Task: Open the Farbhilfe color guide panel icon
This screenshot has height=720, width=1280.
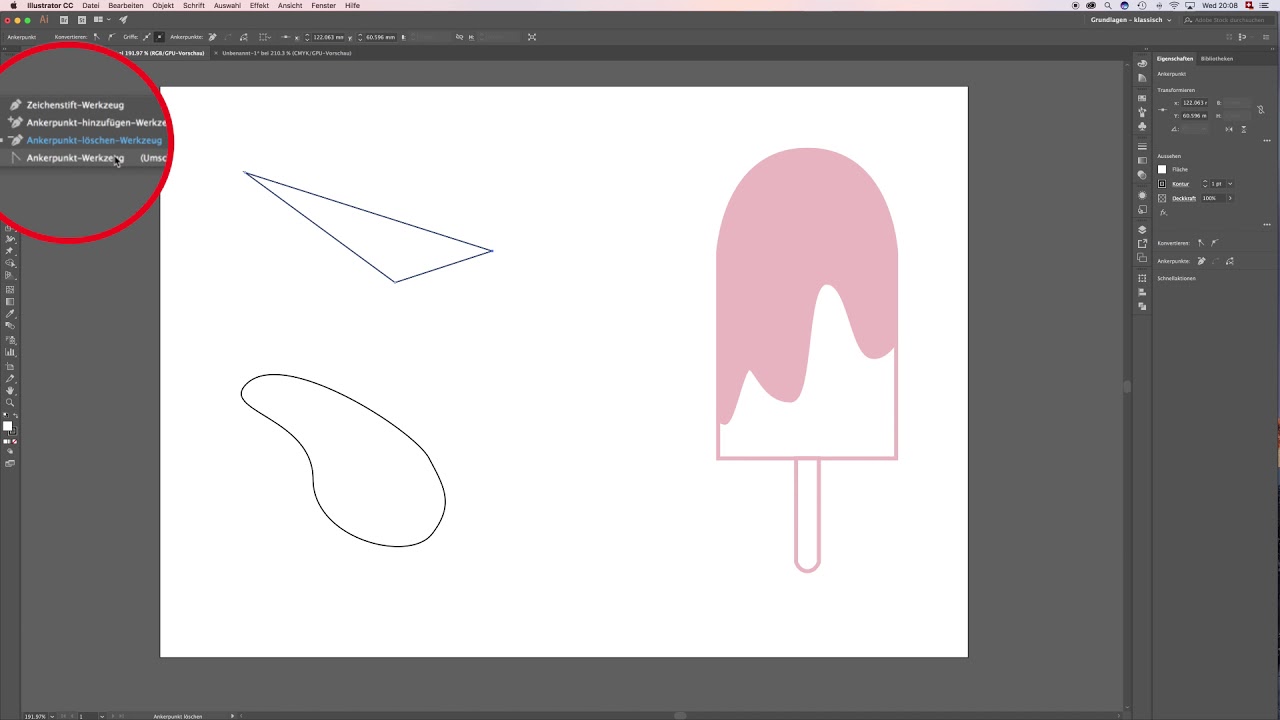Action: [x=1142, y=77]
